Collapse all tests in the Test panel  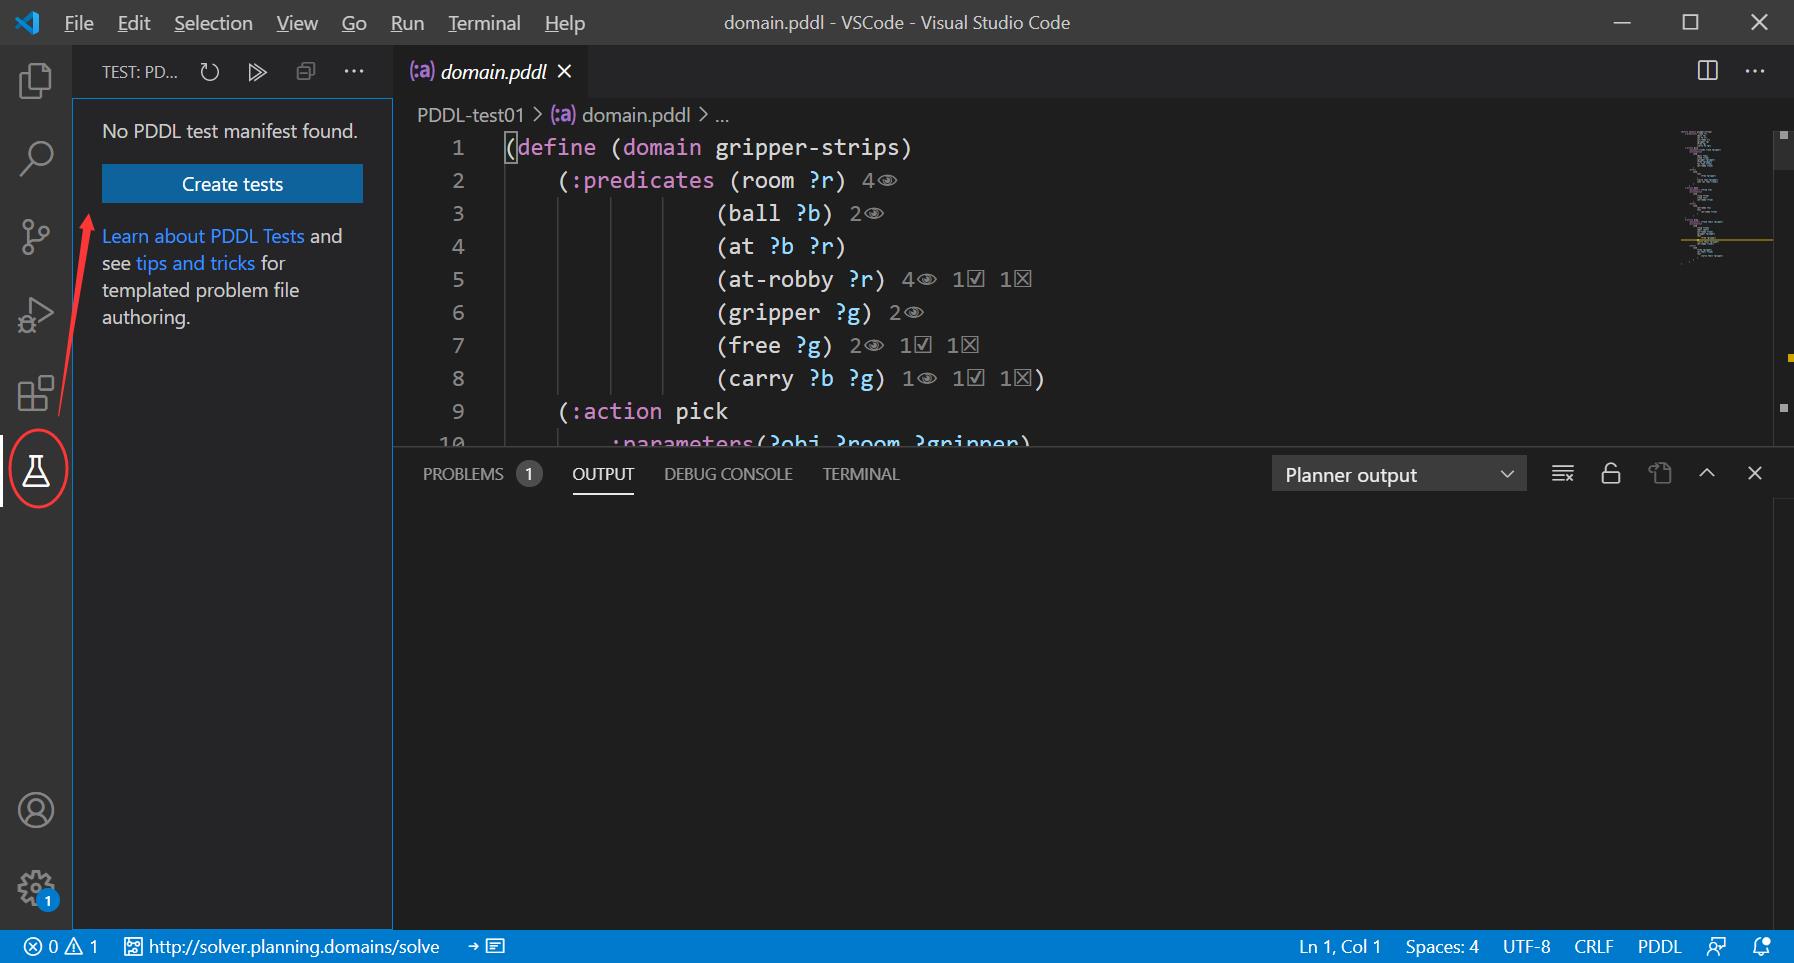[306, 72]
